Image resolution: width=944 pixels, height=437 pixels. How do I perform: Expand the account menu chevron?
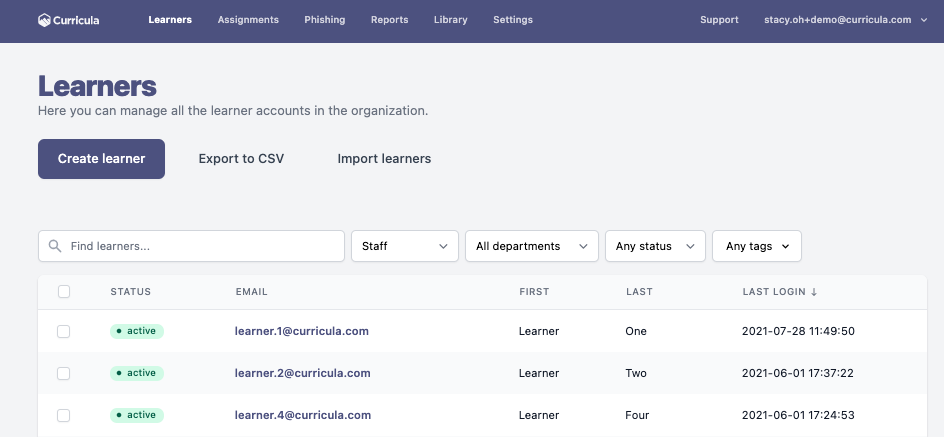[924, 20]
